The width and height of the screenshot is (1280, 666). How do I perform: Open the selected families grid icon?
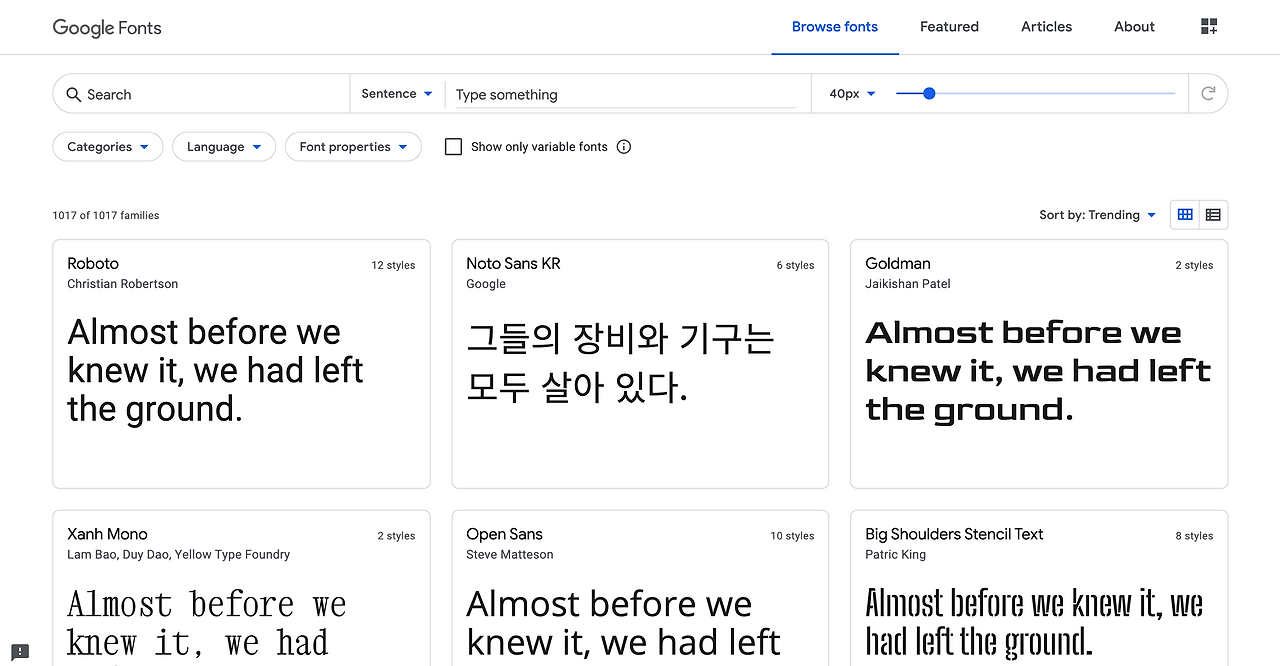tap(1209, 27)
